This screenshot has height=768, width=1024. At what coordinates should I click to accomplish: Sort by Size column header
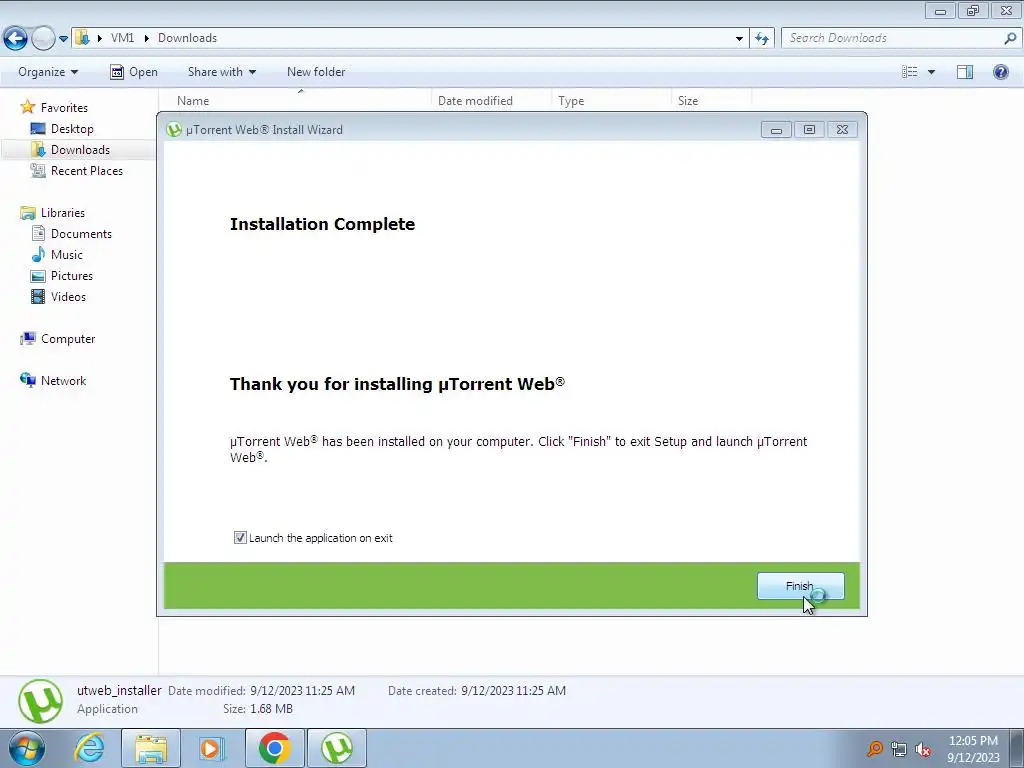point(711,101)
